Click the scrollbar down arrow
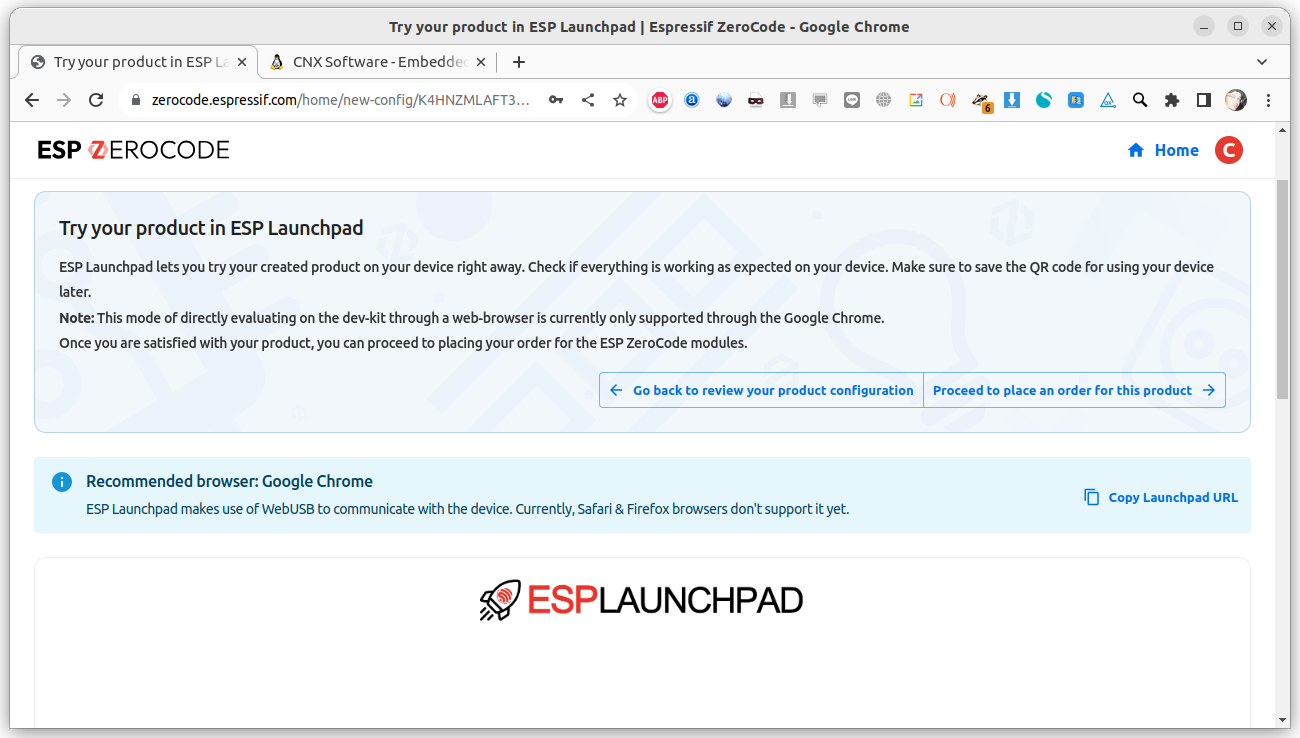This screenshot has height=738, width=1300. tap(1283, 719)
